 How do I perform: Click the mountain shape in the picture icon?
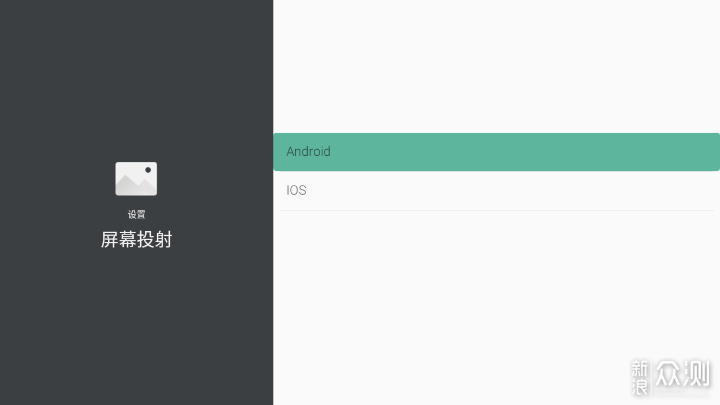(x=130, y=186)
